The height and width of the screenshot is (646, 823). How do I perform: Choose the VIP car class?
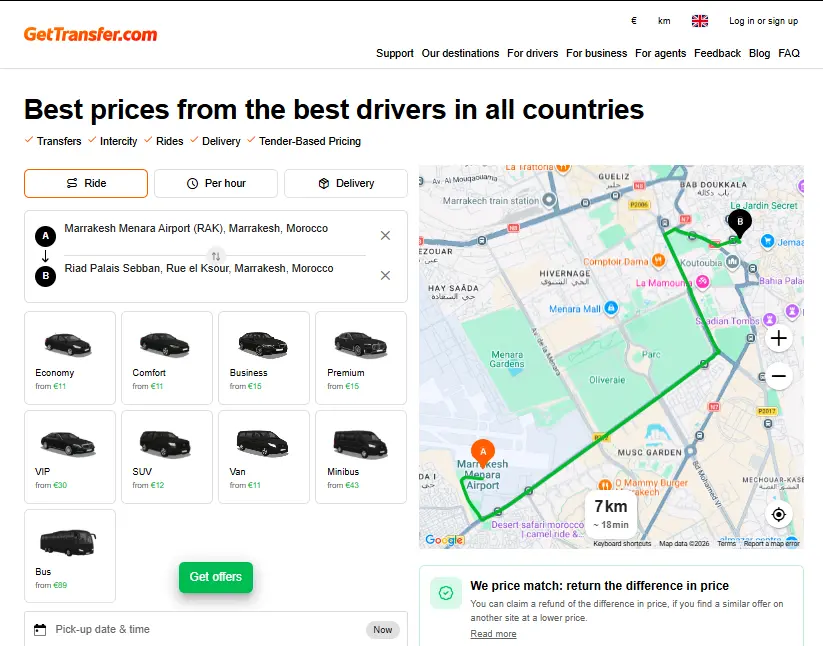70,457
